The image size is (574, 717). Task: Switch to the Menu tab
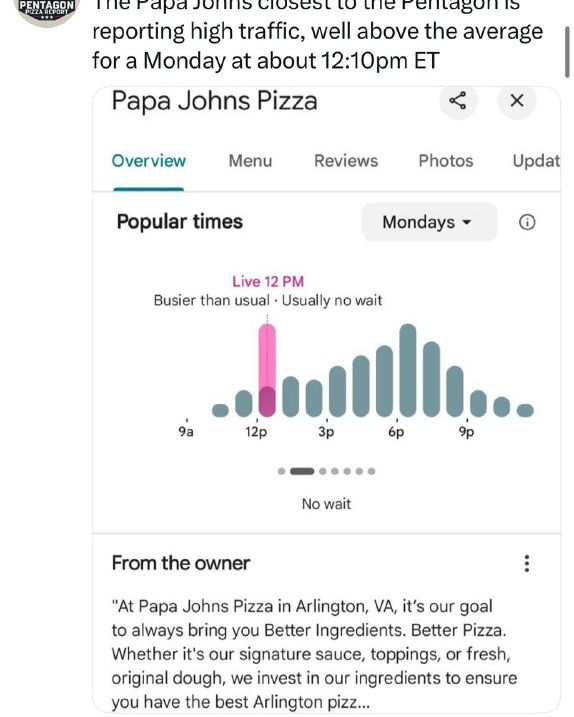pyautogui.click(x=250, y=161)
